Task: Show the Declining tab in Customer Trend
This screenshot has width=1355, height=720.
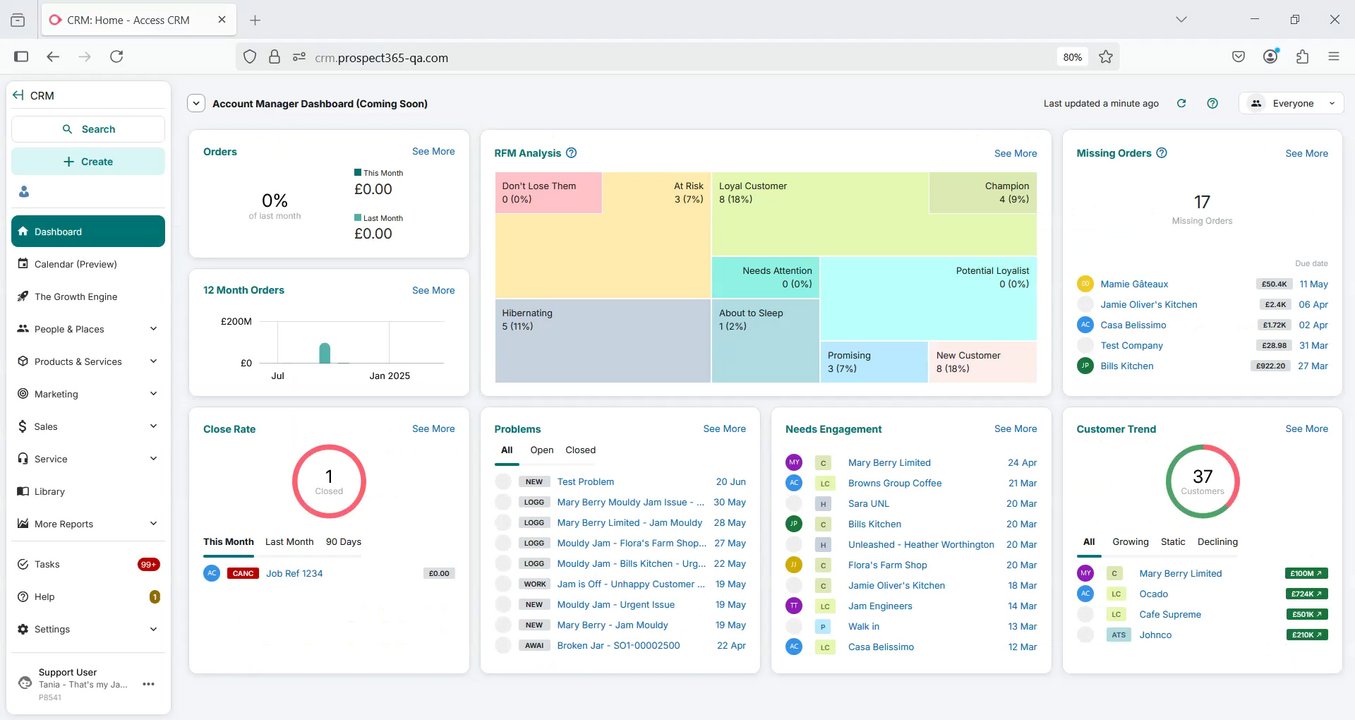Action: click(x=1217, y=542)
